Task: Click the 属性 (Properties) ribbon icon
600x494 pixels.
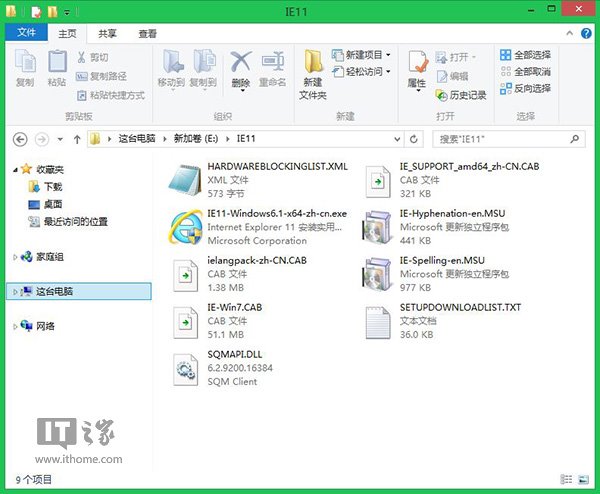Action: [x=417, y=70]
